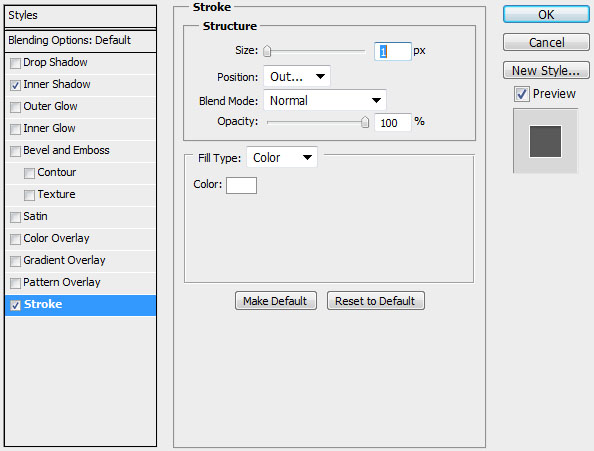Open the Position dropdown

pos(297,76)
